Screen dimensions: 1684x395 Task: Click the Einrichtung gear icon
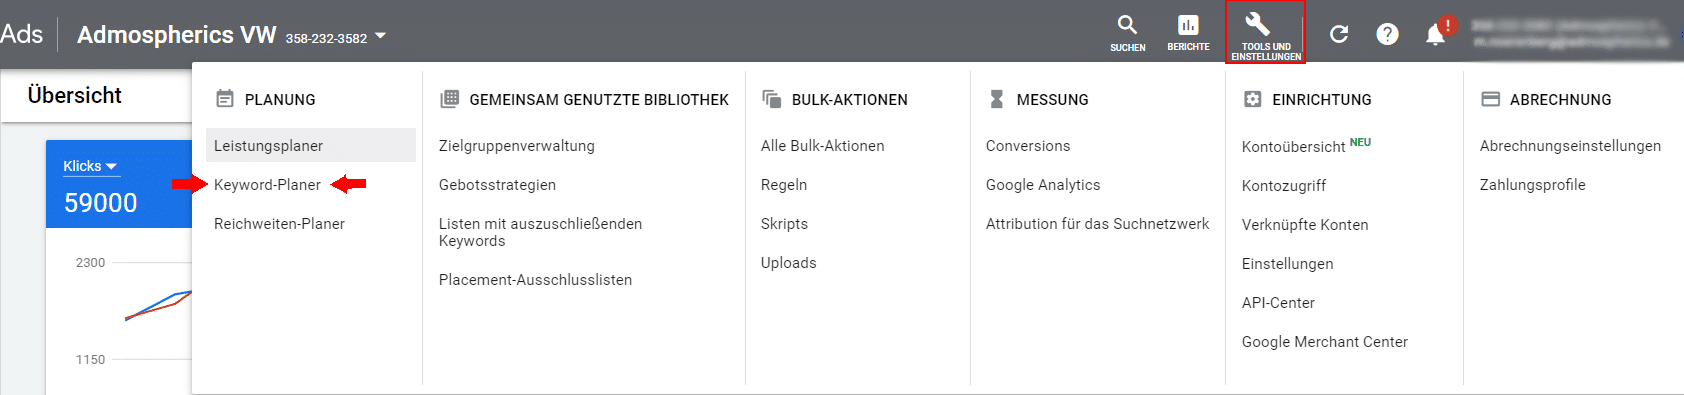tap(1252, 99)
